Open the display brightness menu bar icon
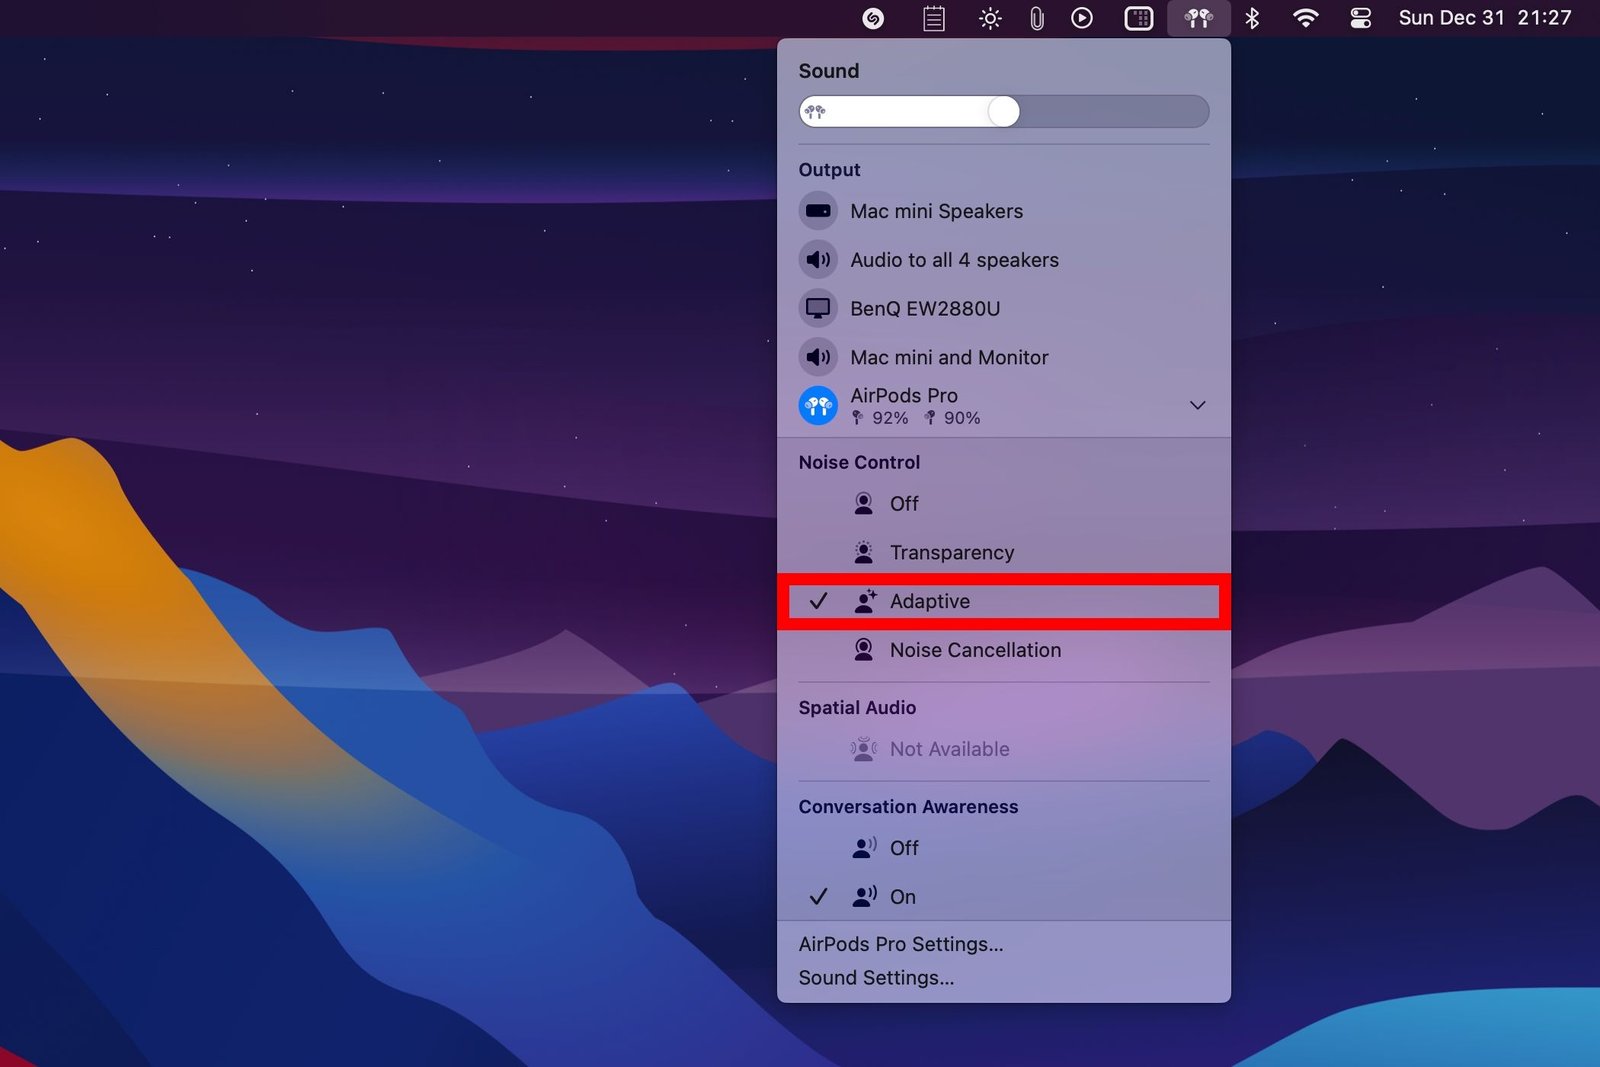 (x=989, y=18)
